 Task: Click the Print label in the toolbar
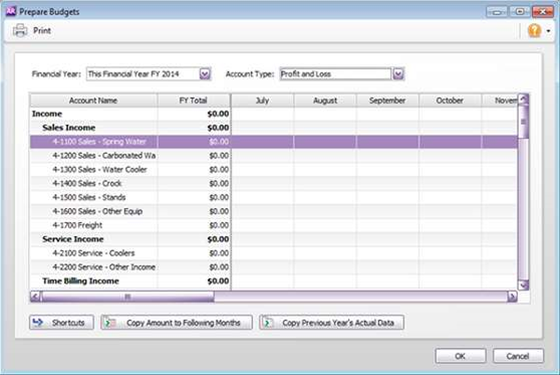(42, 31)
